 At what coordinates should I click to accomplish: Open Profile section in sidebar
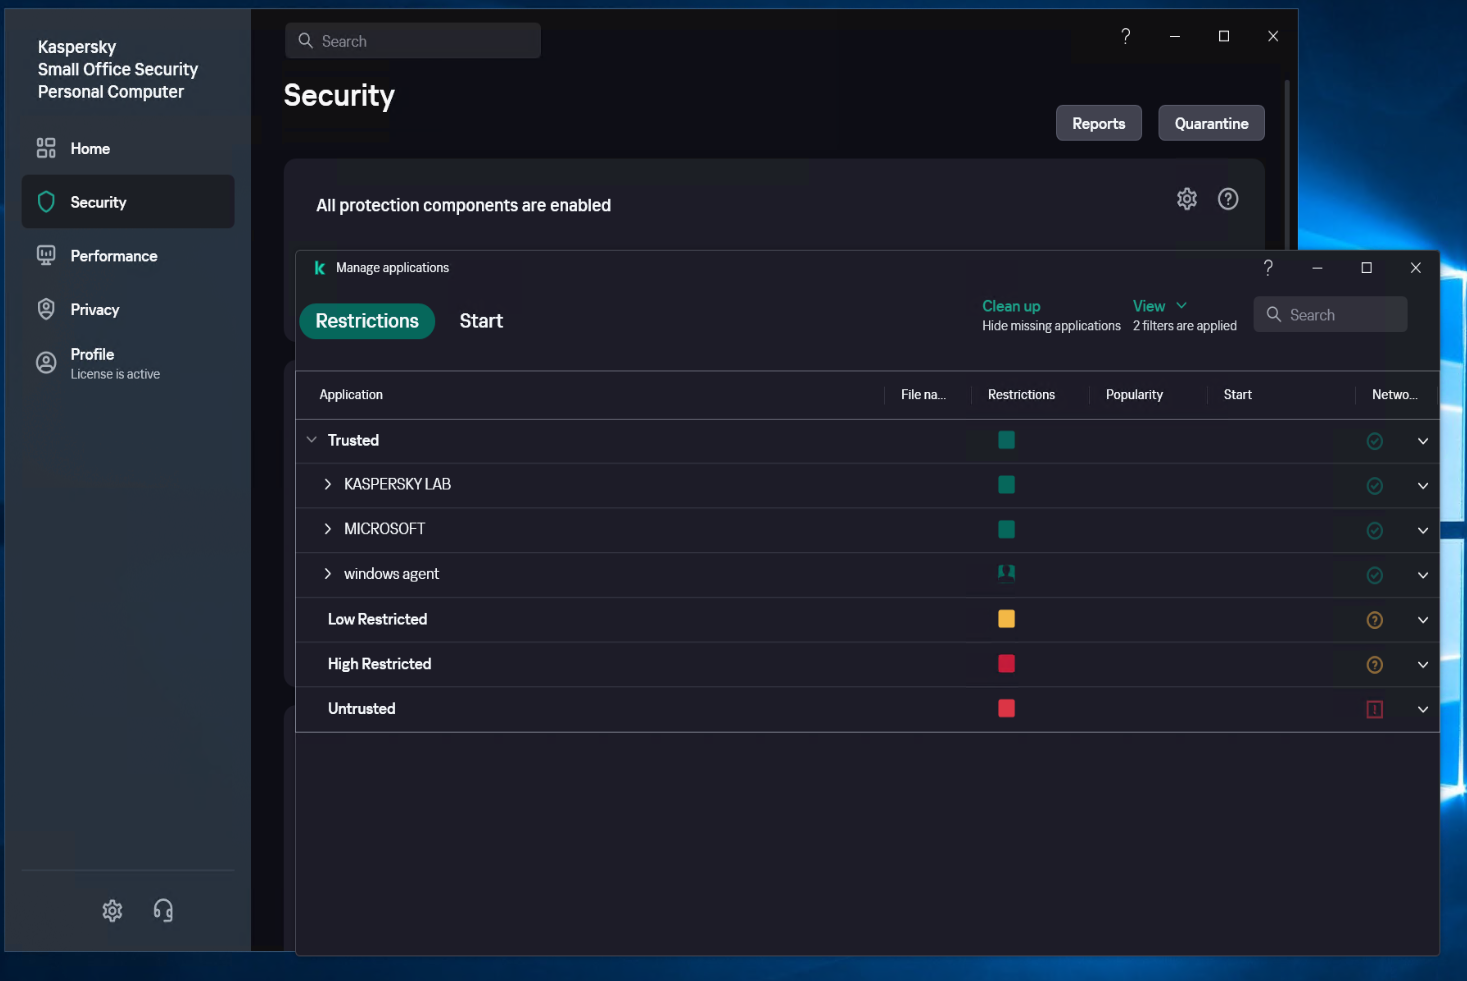pos(128,363)
